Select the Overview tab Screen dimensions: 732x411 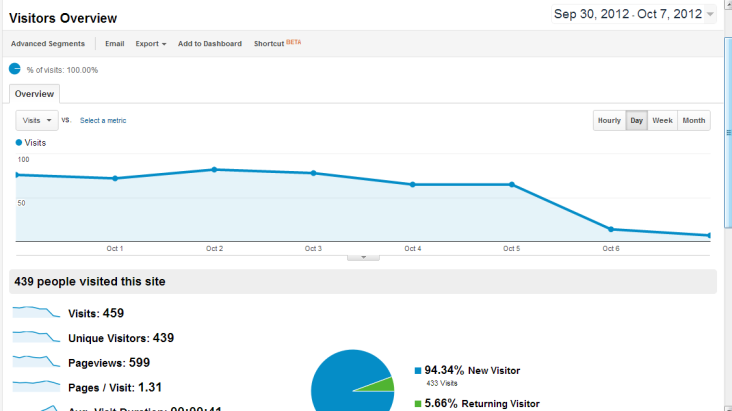click(34, 94)
